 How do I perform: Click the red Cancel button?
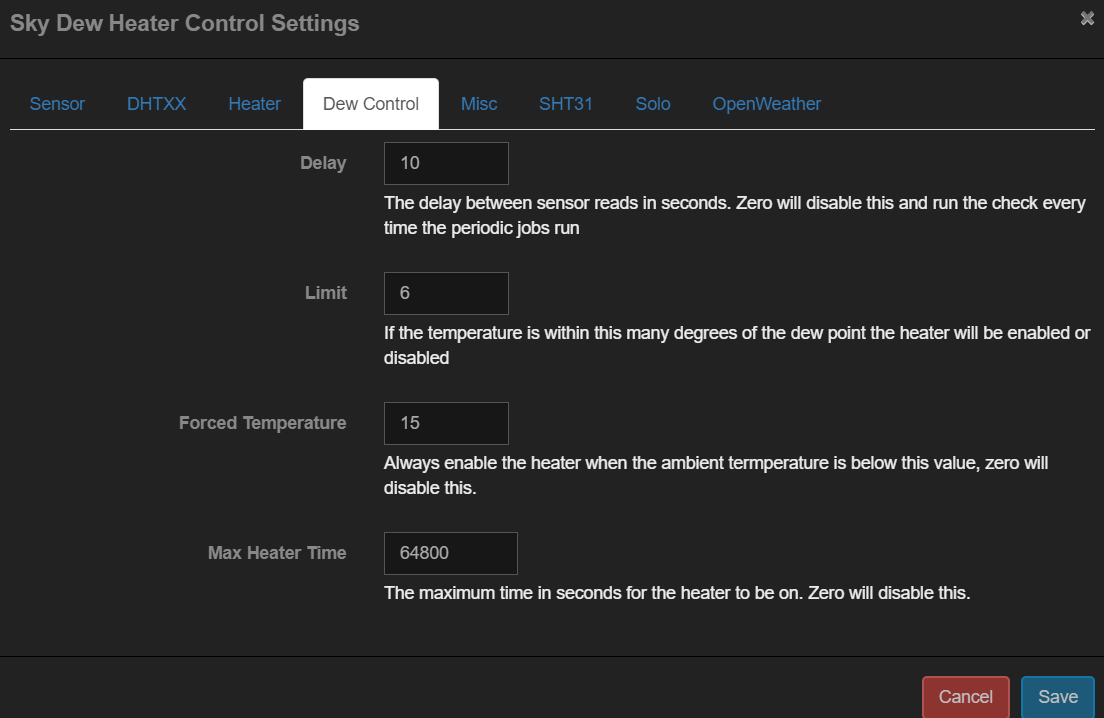tap(965, 697)
